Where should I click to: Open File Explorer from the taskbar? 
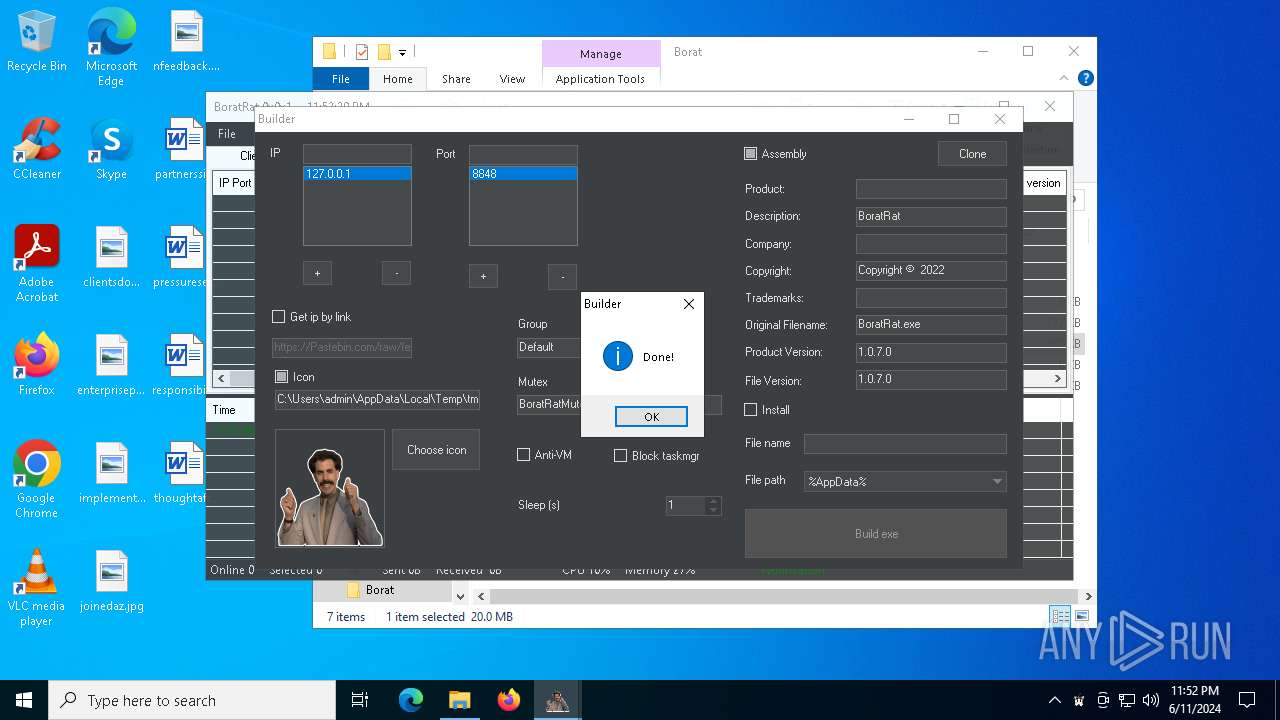click(x=459, y=700)
